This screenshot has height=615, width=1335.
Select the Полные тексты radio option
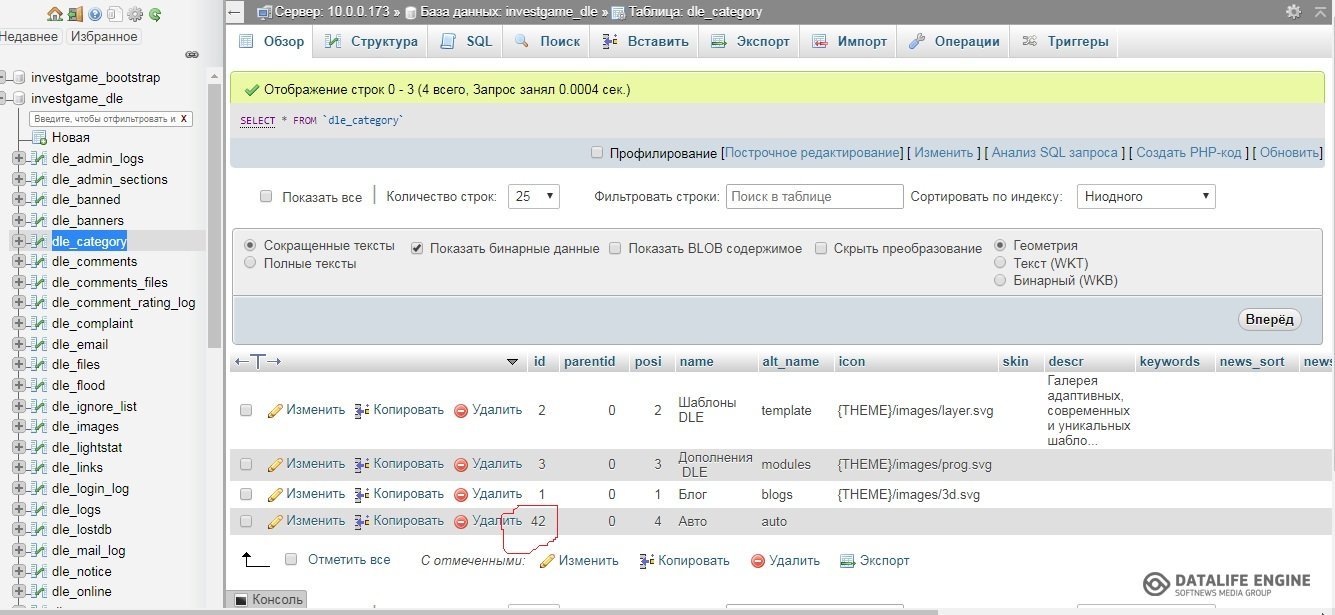tap(250, 263)
